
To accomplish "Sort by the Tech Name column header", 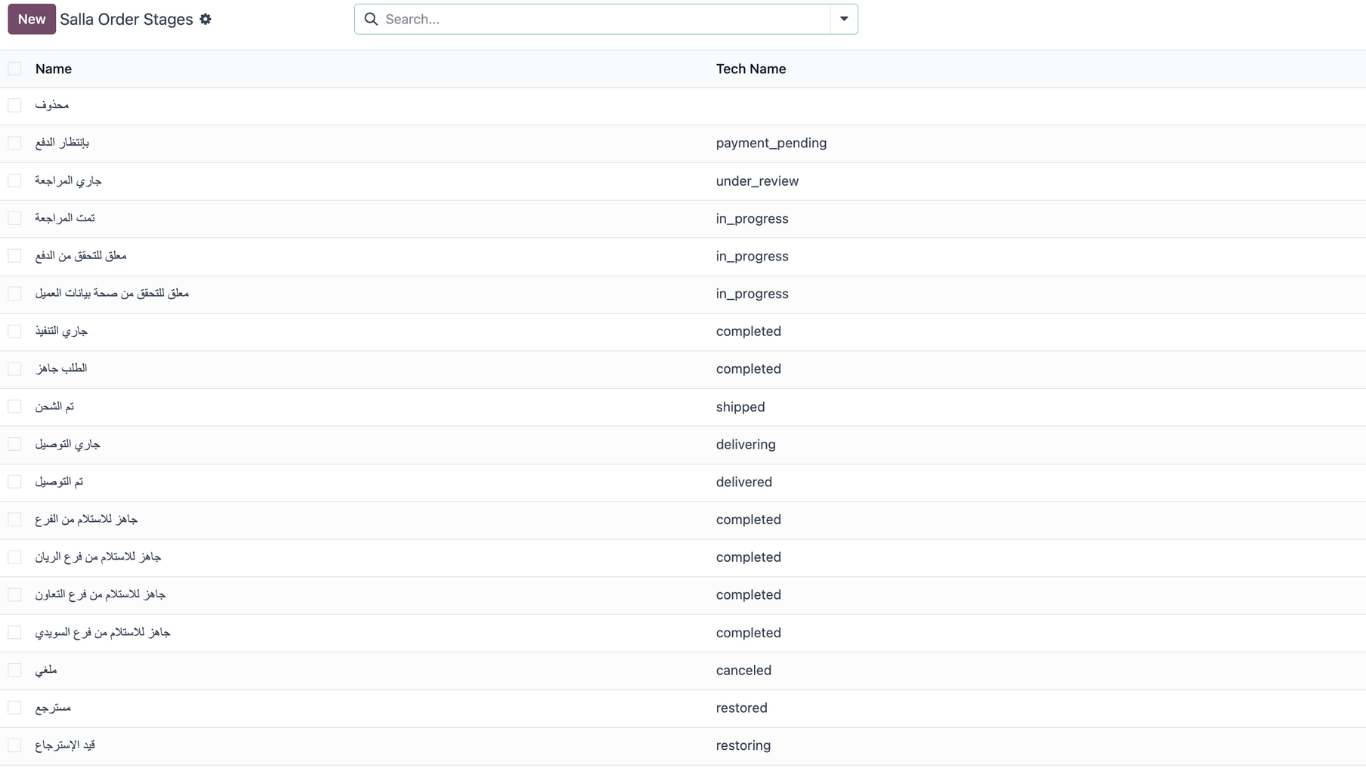I will (x=750, y=69).
